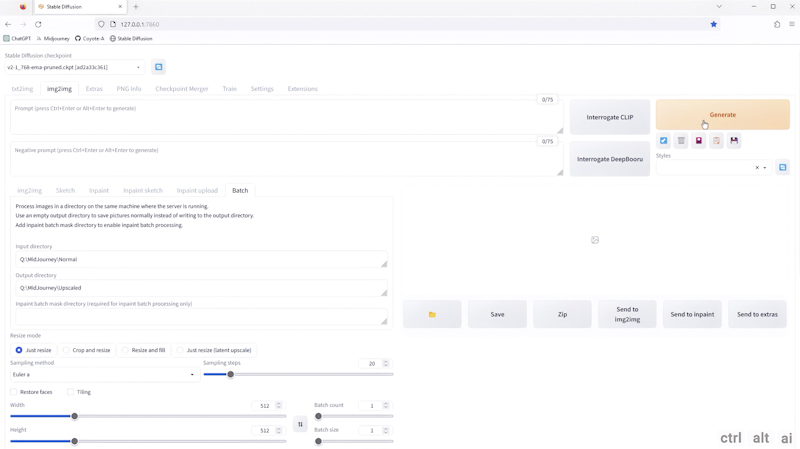Viewport: 800px width, 449px height.
Task: Focus the Input directory field
Action: click(202, 259)
